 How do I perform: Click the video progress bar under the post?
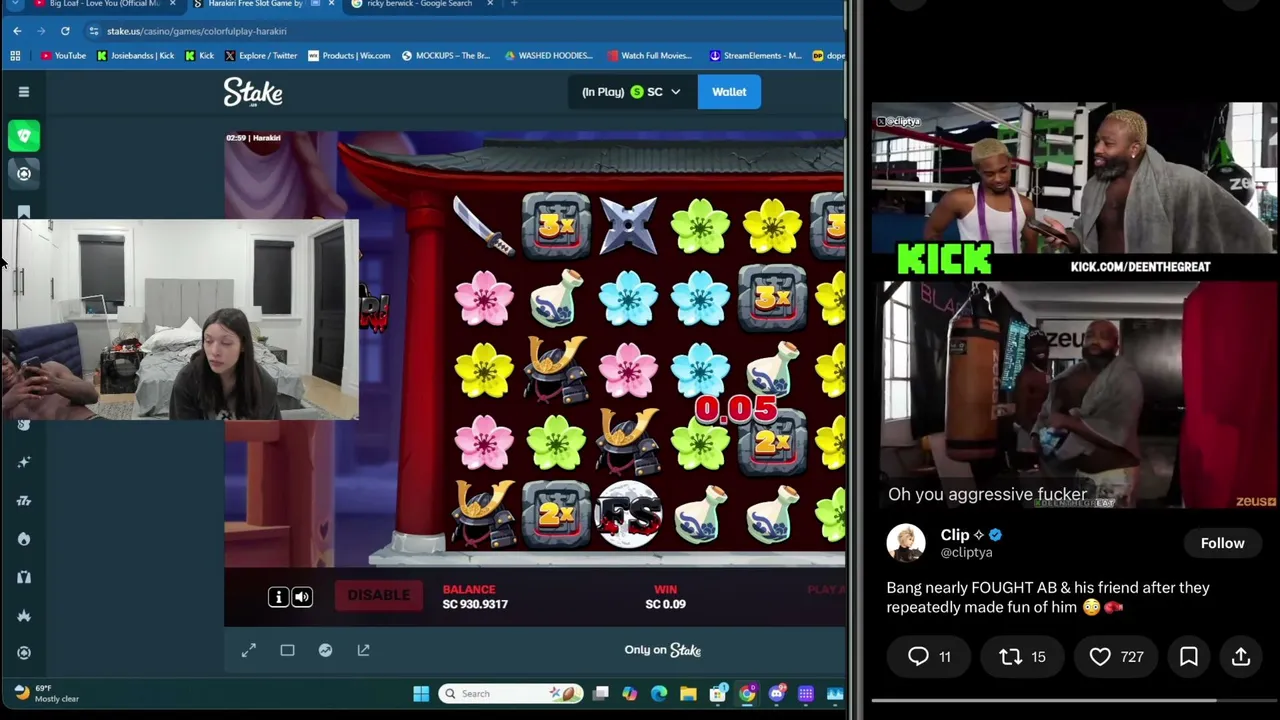tap(1074, 701)
